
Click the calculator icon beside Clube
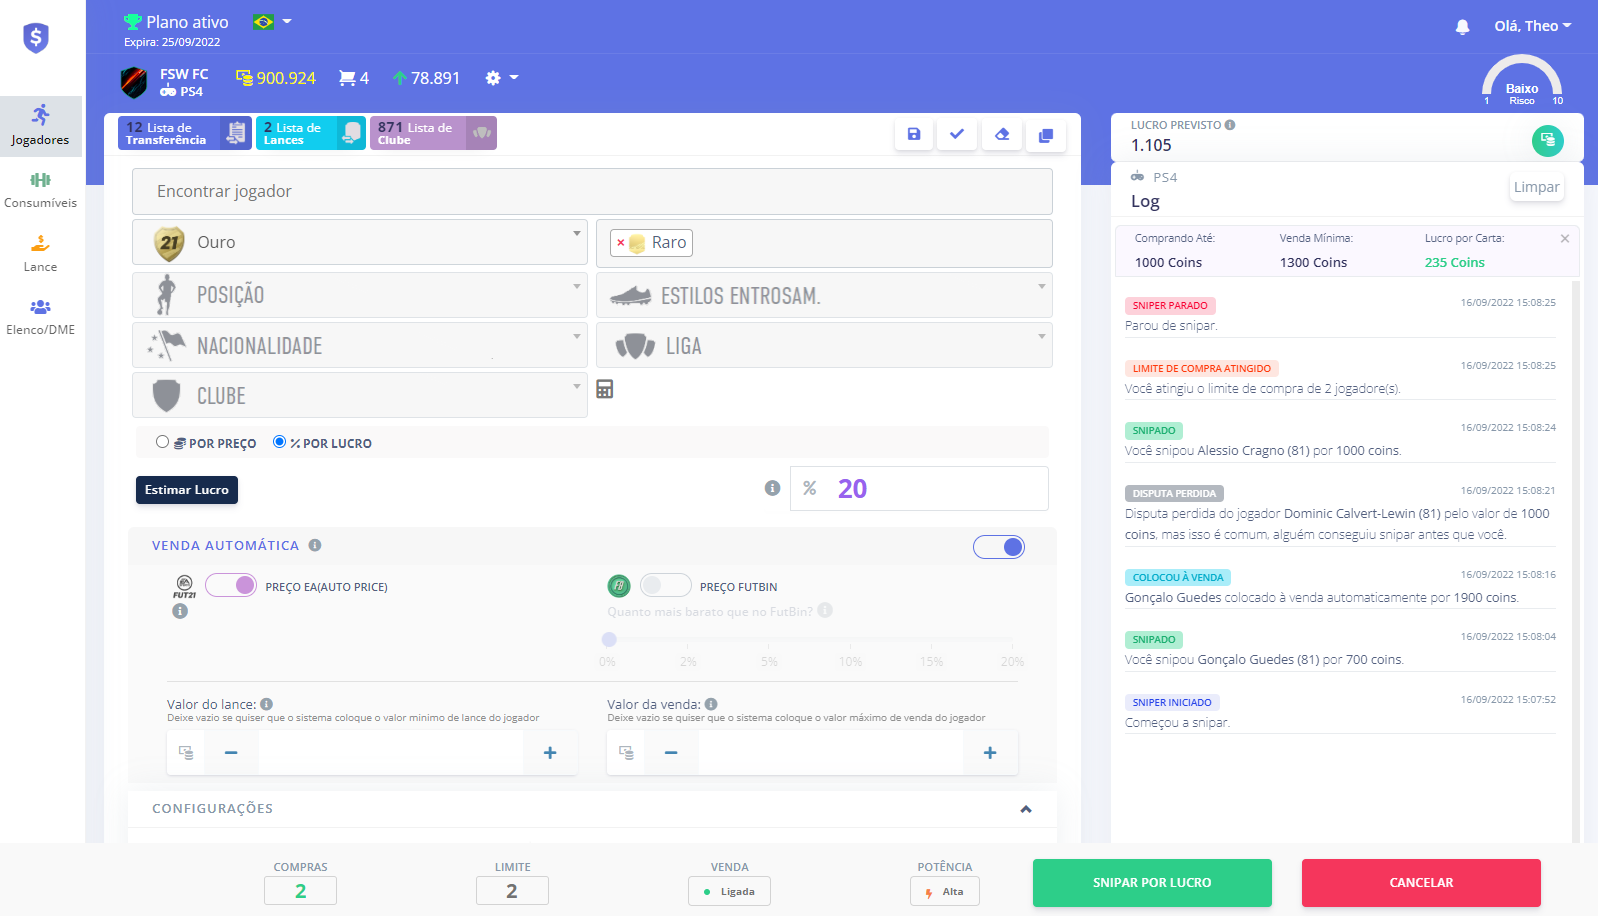coord(605,389)
